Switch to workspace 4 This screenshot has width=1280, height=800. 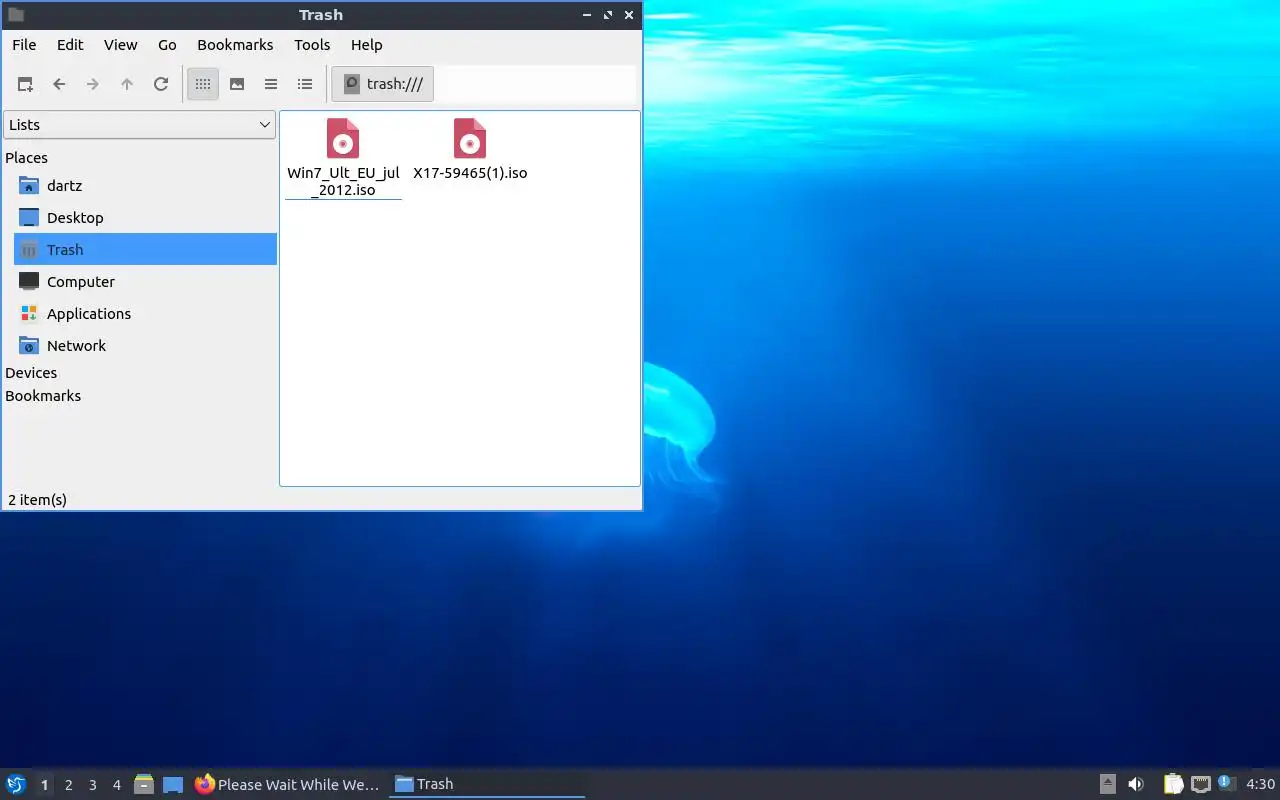(x=116, y=785)
